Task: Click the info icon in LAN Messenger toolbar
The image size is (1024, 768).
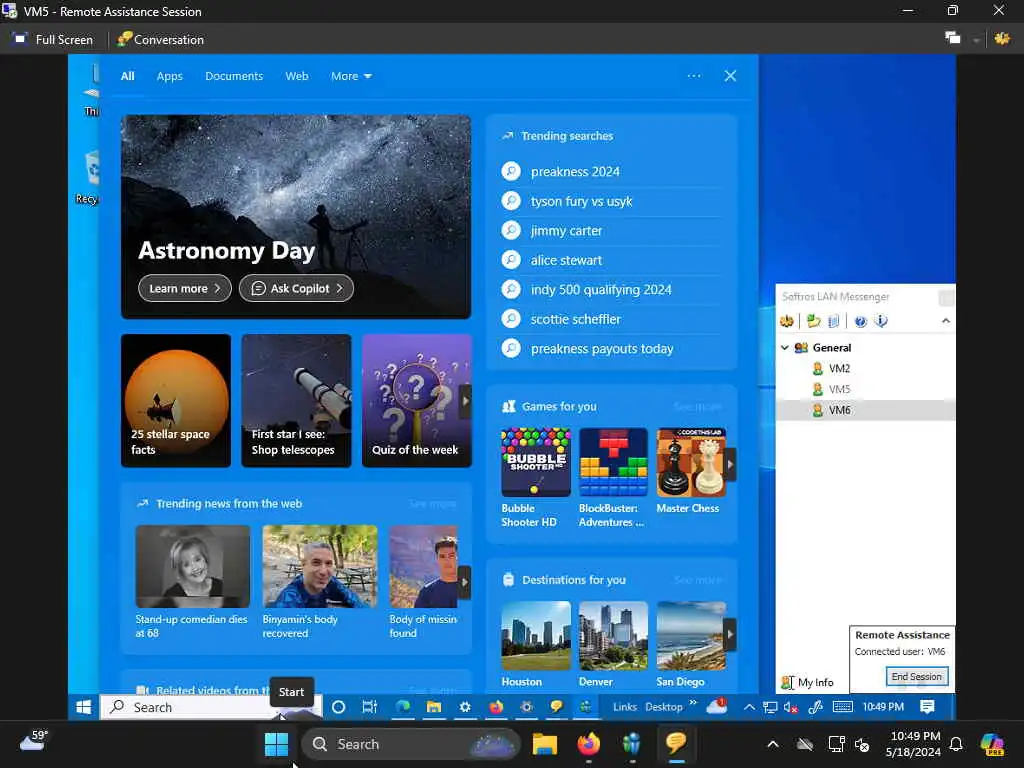Action: click(881, 321)
